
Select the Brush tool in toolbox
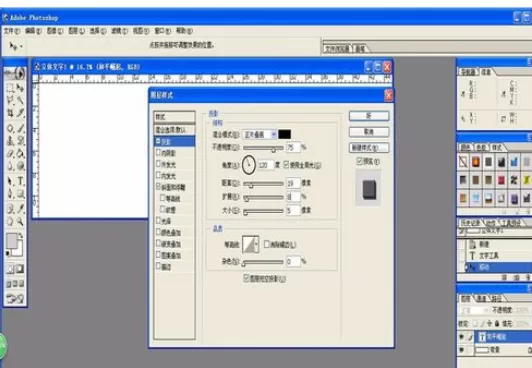[x=20, y=129]
